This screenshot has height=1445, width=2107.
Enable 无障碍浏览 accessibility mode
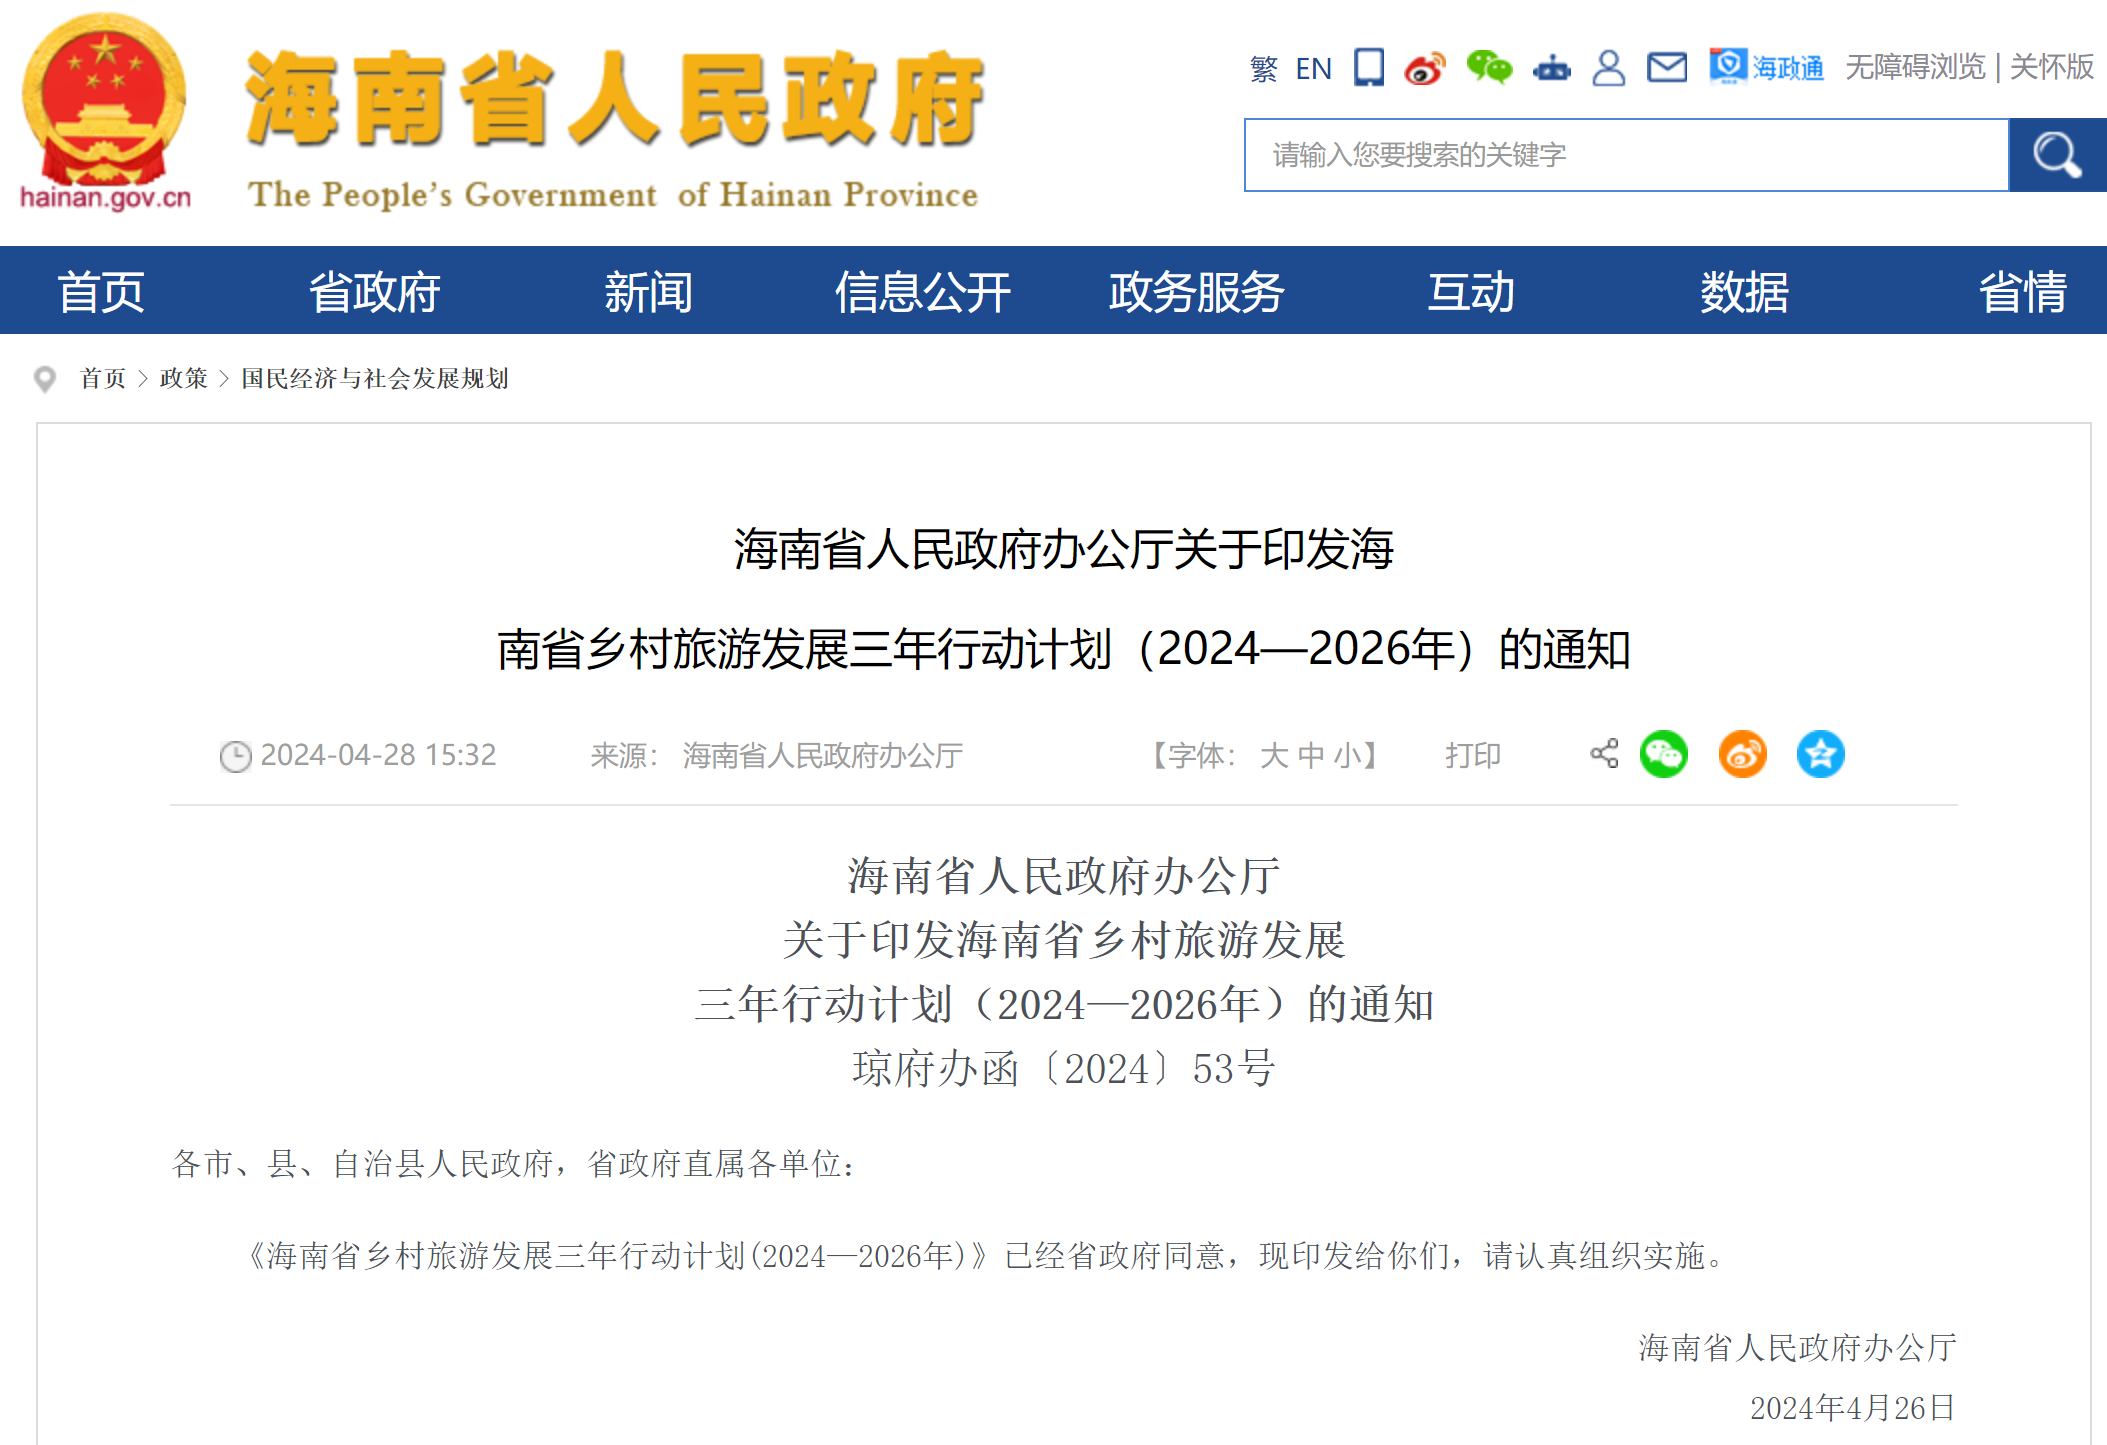click(x=1915, y=67)
